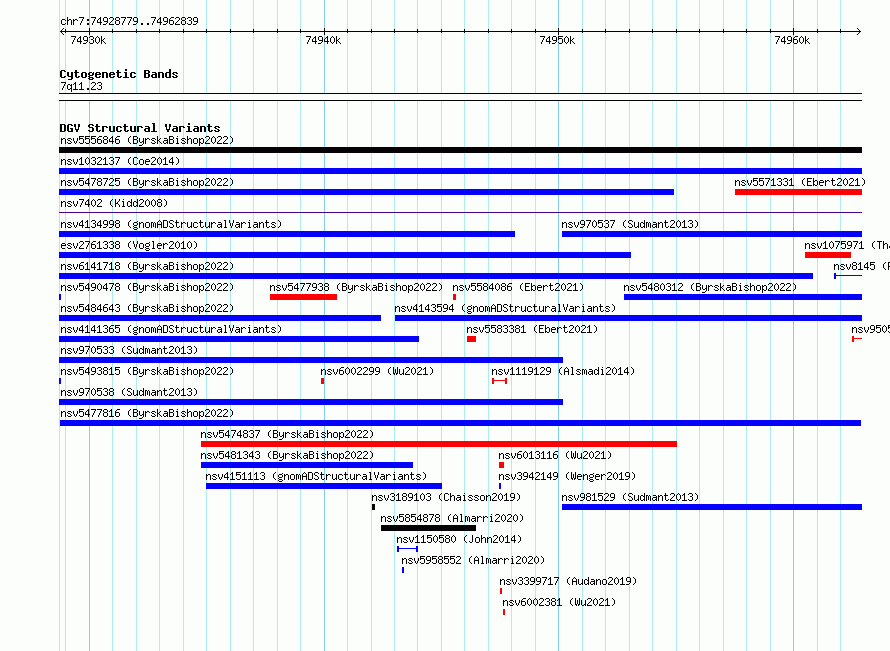The height and width of the screenshot is (651, 890).
Task: Click the nsv5493815 (ByrskaBishop2022) label
Action: pyautogui.click(x=147, y=371)
